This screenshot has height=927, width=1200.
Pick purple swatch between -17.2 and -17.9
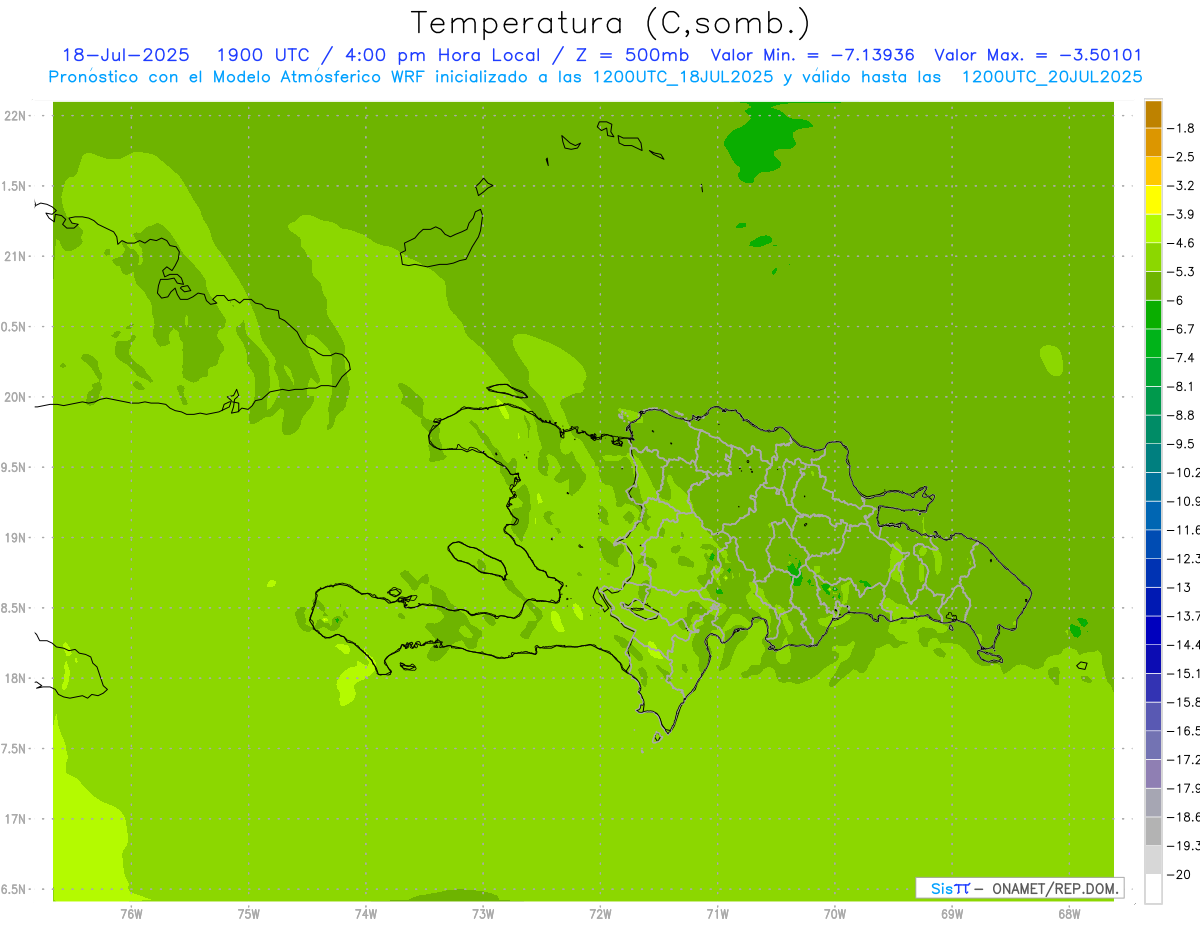click(x=1153, y=774)
